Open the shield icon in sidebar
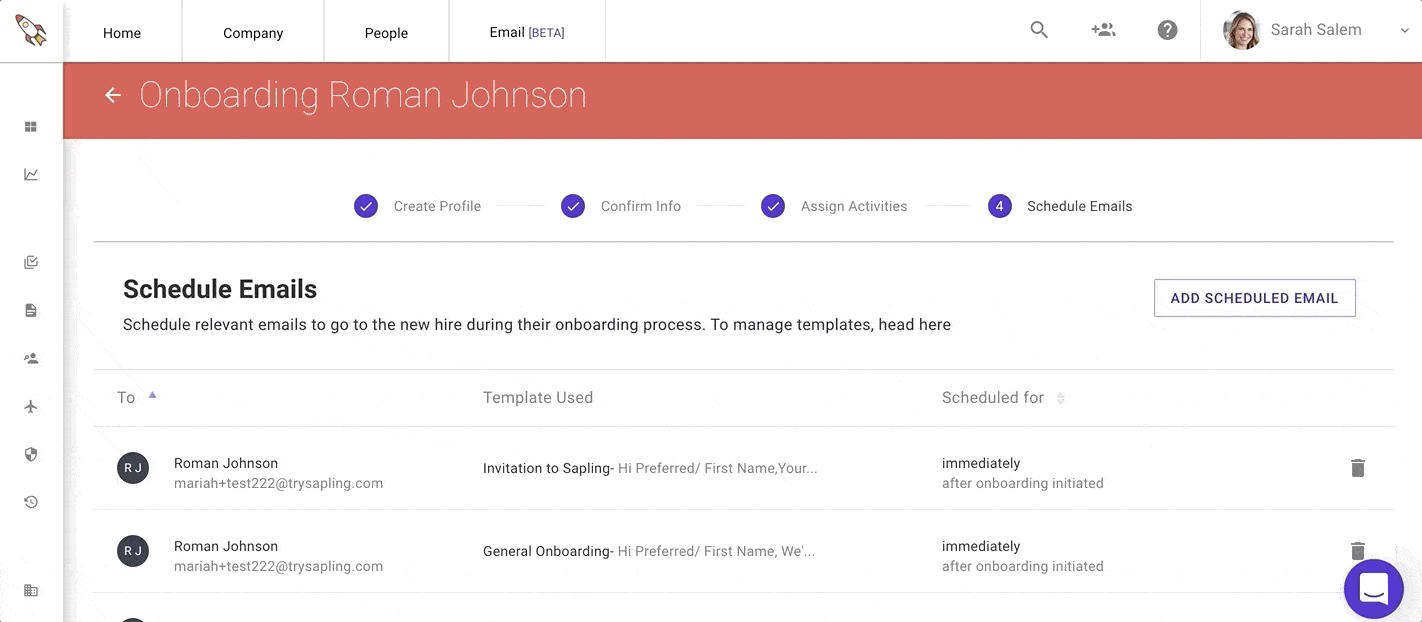The image size is (1422, 622). pyautogui.click(x=31, y=454)
